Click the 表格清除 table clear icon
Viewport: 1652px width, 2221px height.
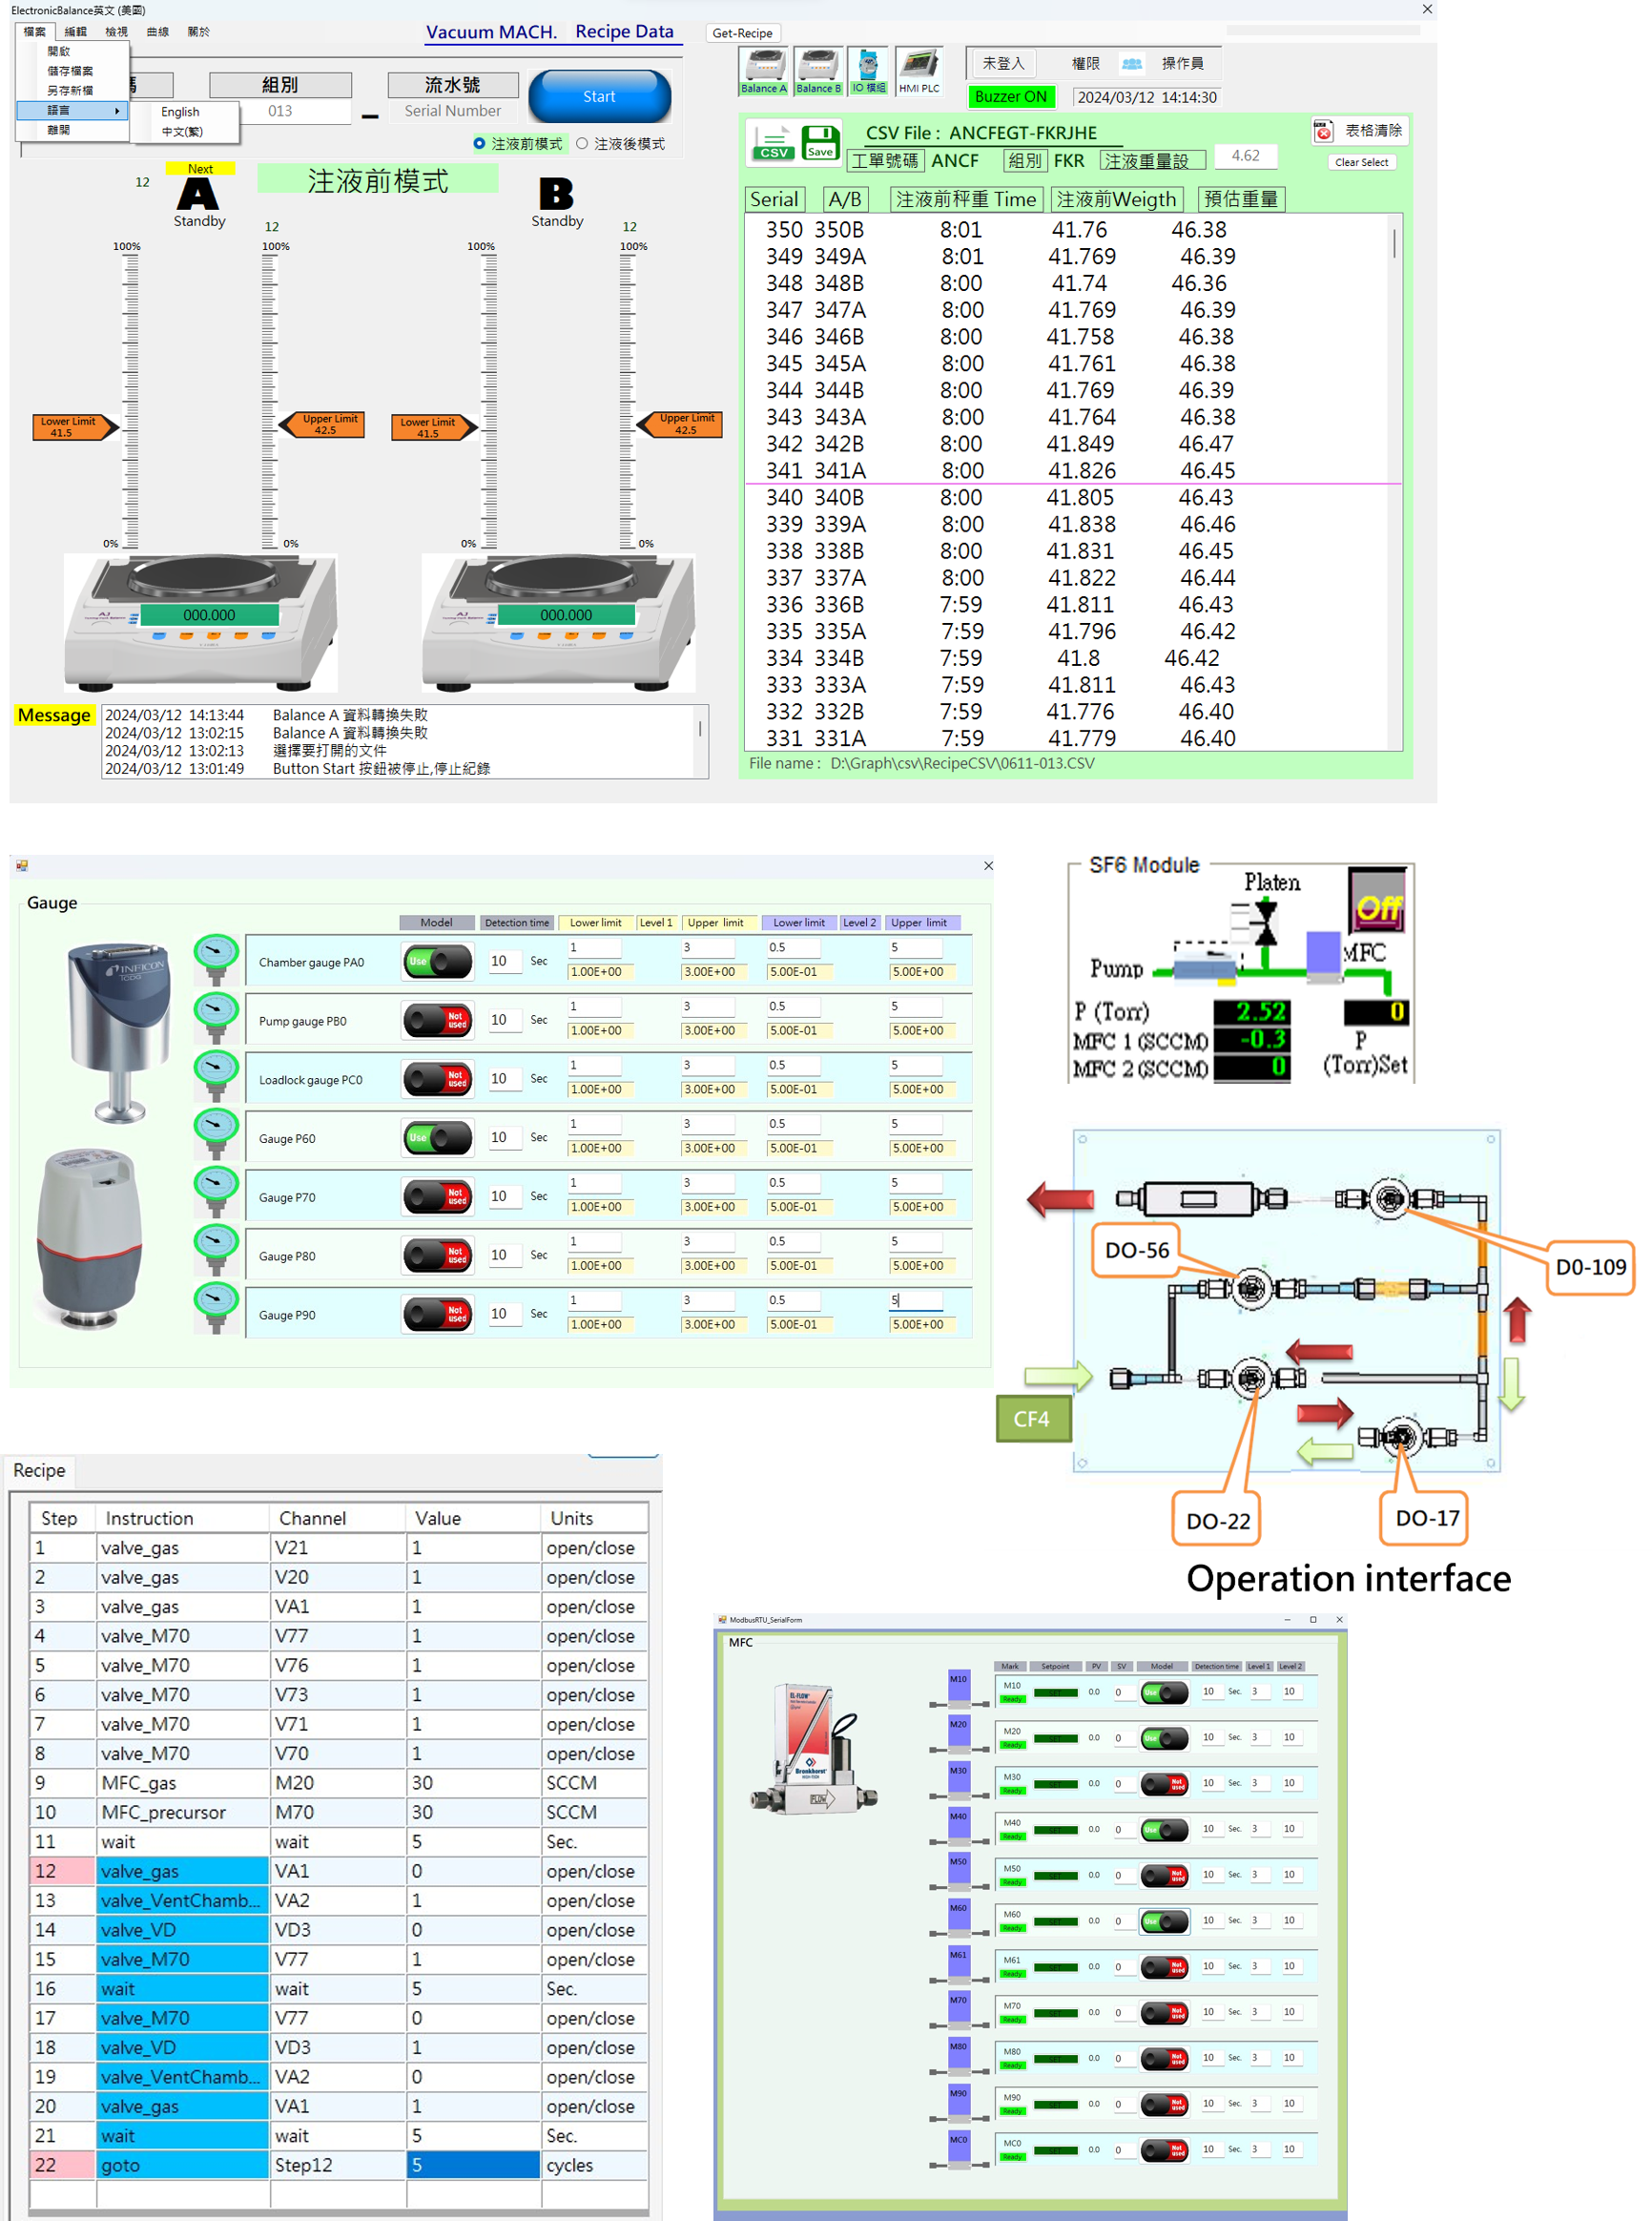1323,131
